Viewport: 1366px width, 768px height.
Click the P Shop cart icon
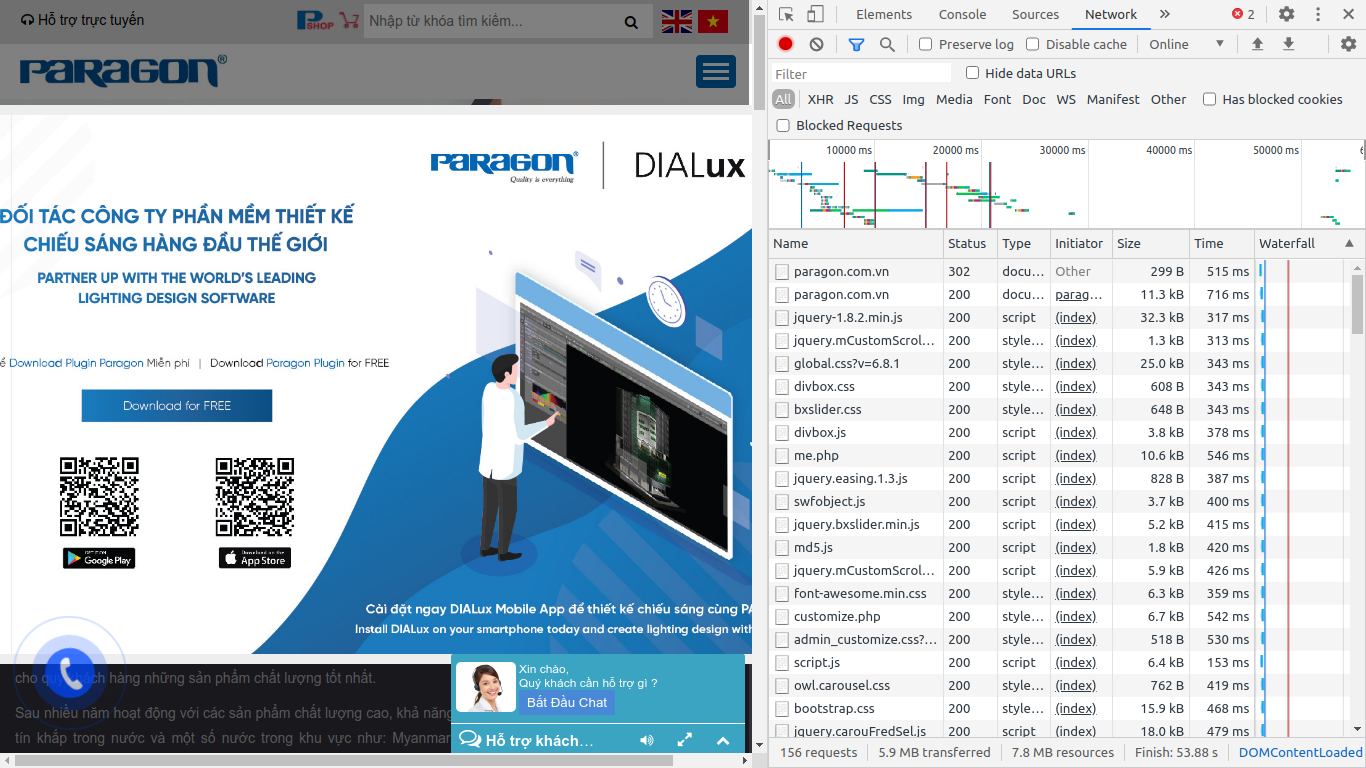pos(328,20)
